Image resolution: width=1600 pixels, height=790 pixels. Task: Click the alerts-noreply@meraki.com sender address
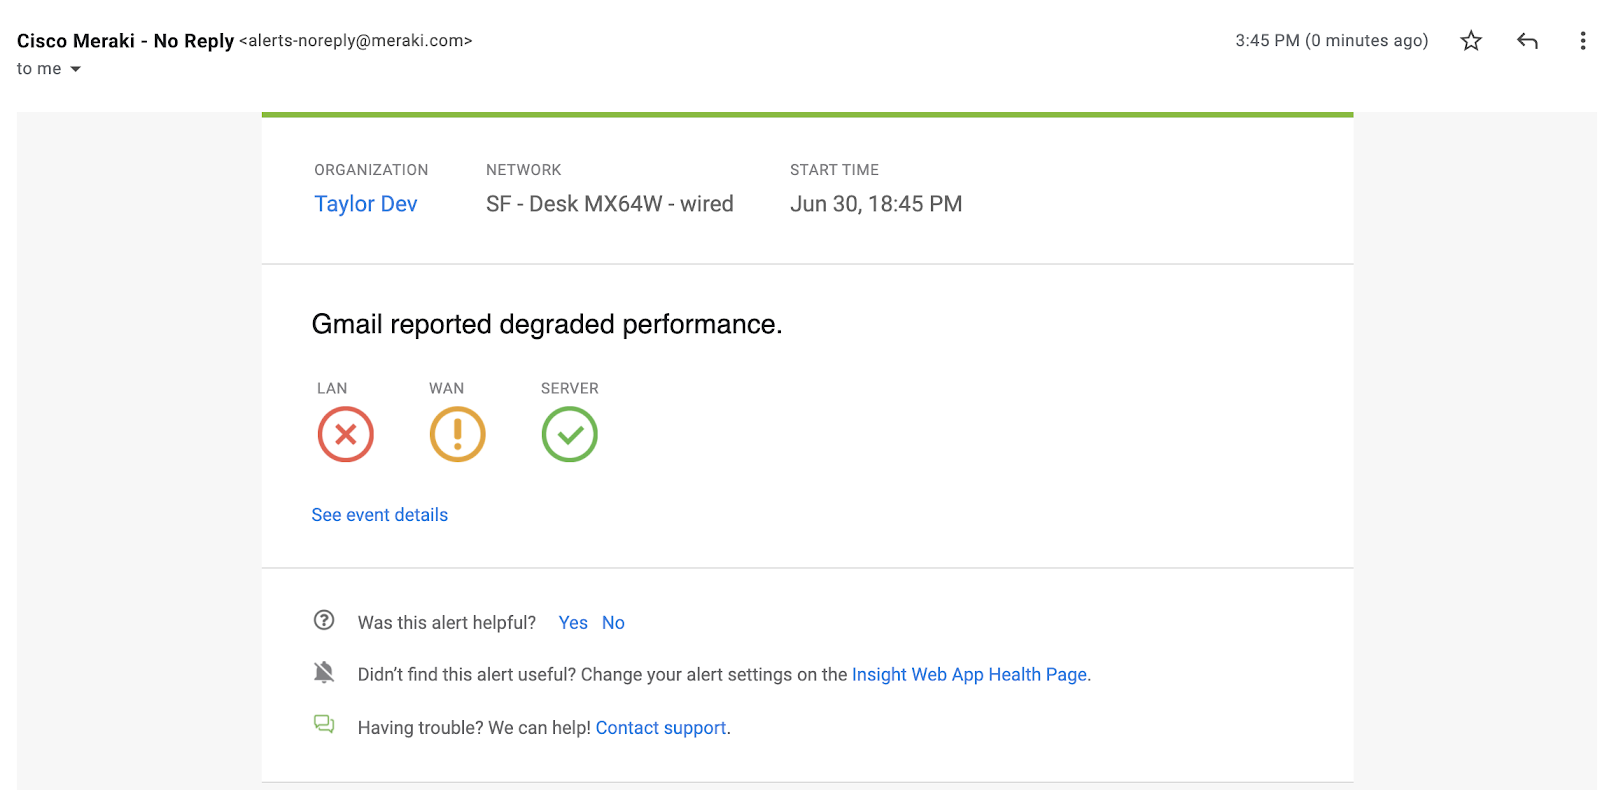point(355,41)
